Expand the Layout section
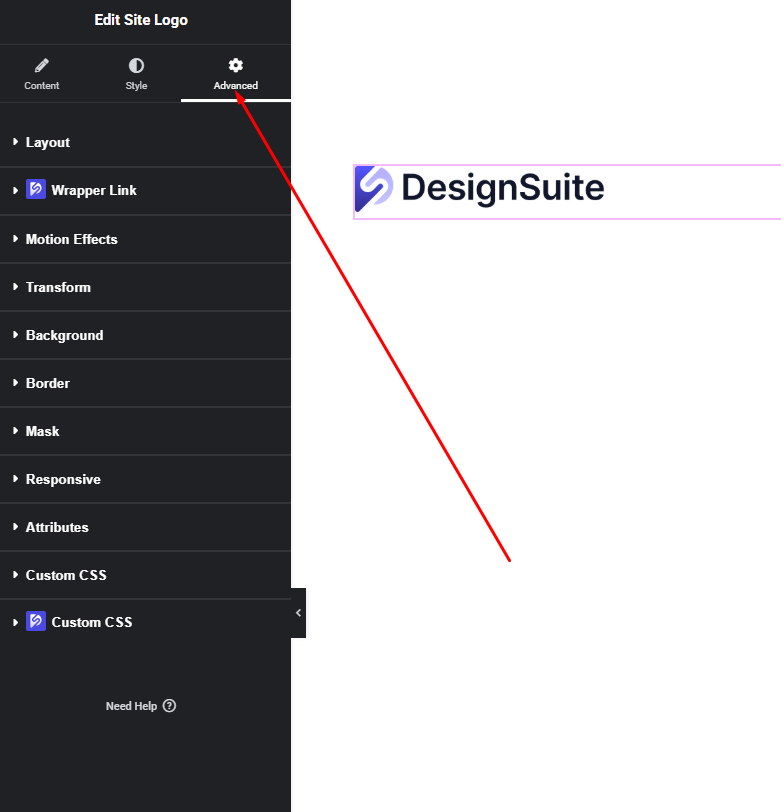This screenshot has height=812, width=781. [48, 143]
